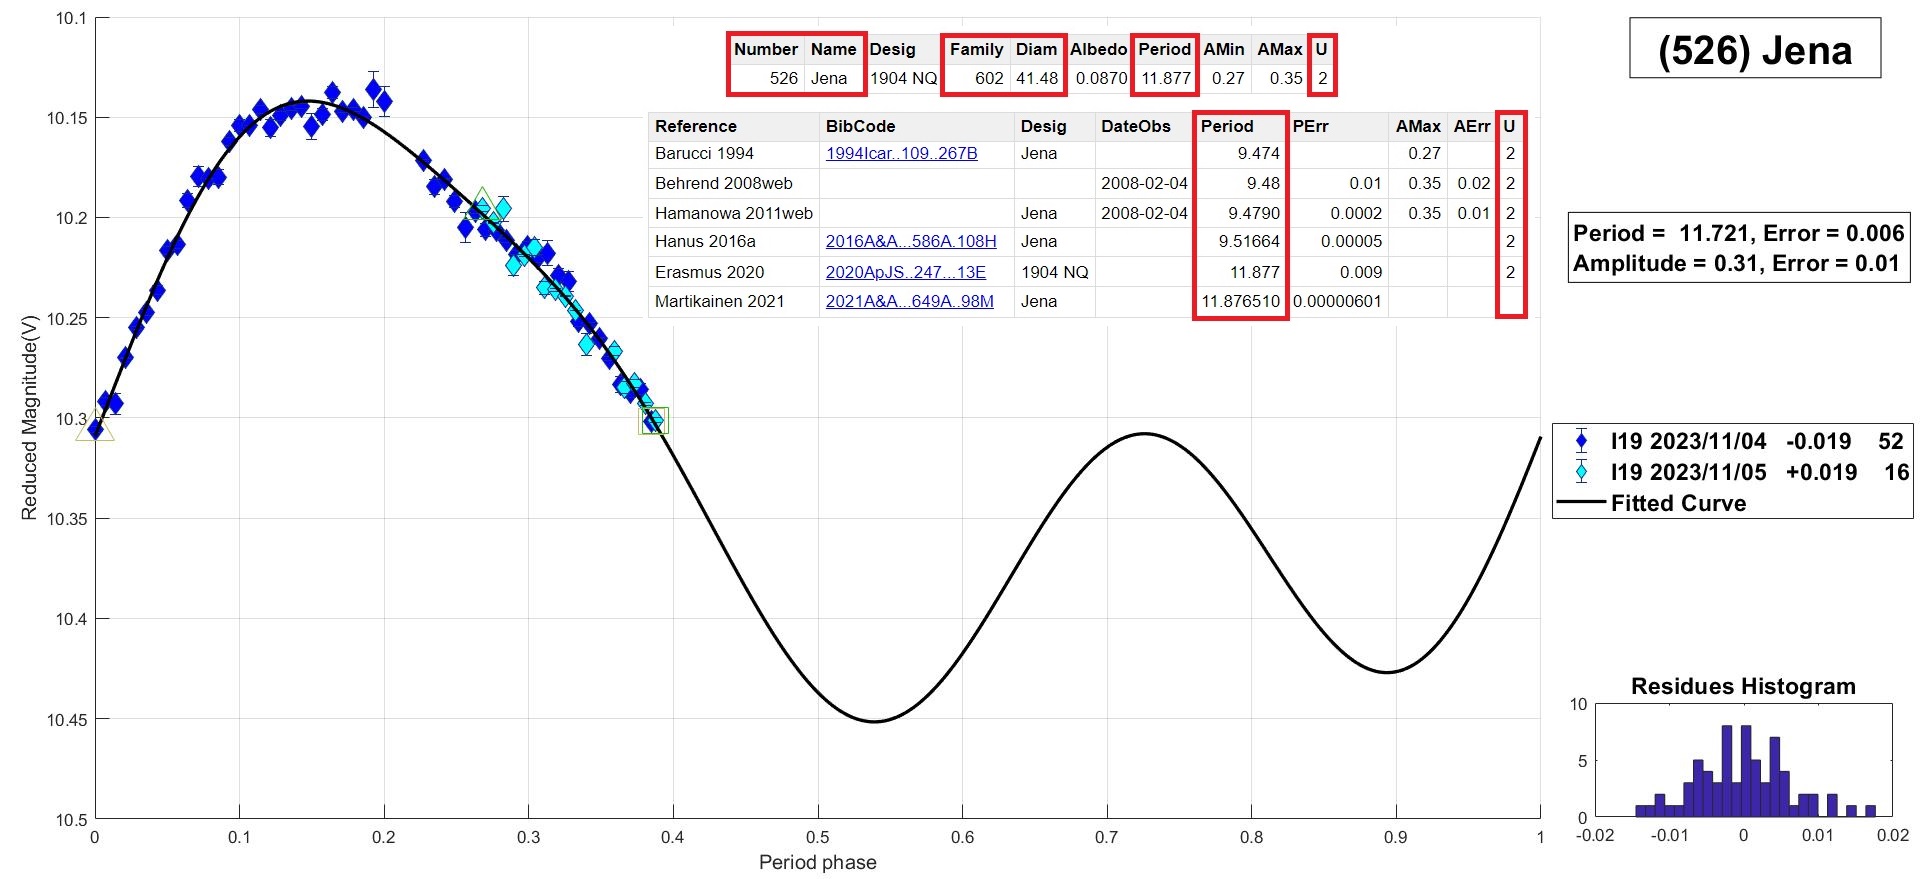The image size is (1920, 879).
Task: Select the PErr value '0.00005'
Action: pyautogui.click(x=1351, y=242)
